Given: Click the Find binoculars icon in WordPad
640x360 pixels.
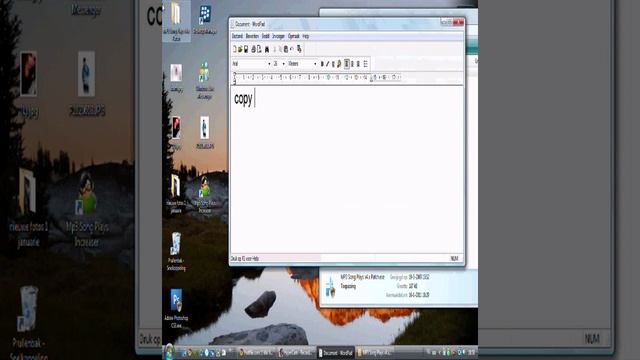Looking at the screenshot, I should click(x=267, y=49).
